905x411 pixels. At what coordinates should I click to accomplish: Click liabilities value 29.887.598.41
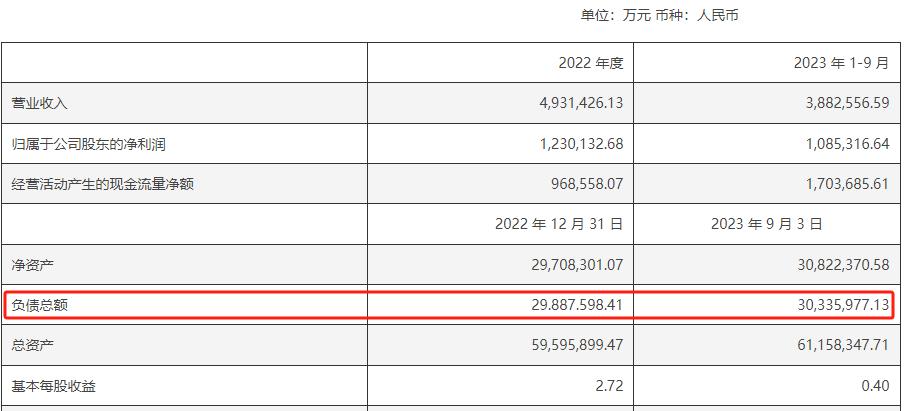click(562, 305)
